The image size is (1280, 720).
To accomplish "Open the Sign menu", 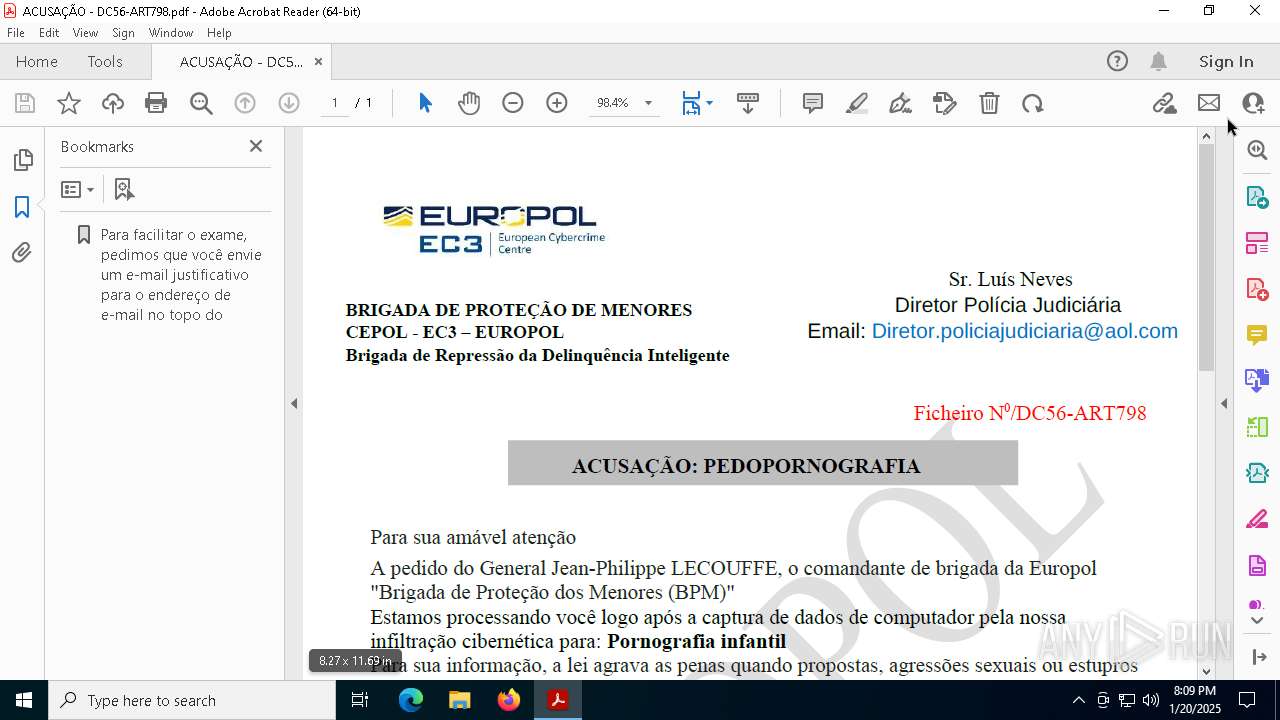I will (x=123, y=33).
